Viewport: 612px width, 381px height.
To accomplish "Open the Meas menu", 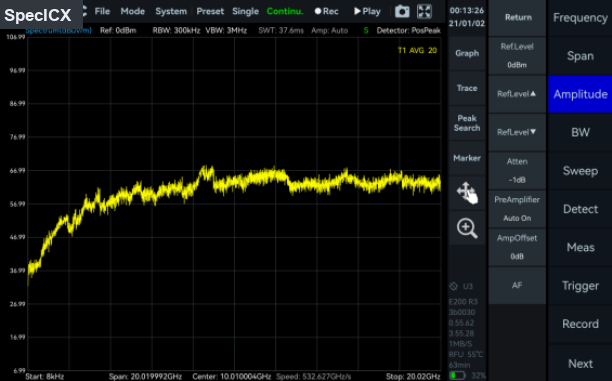I will tap(580, 247).
